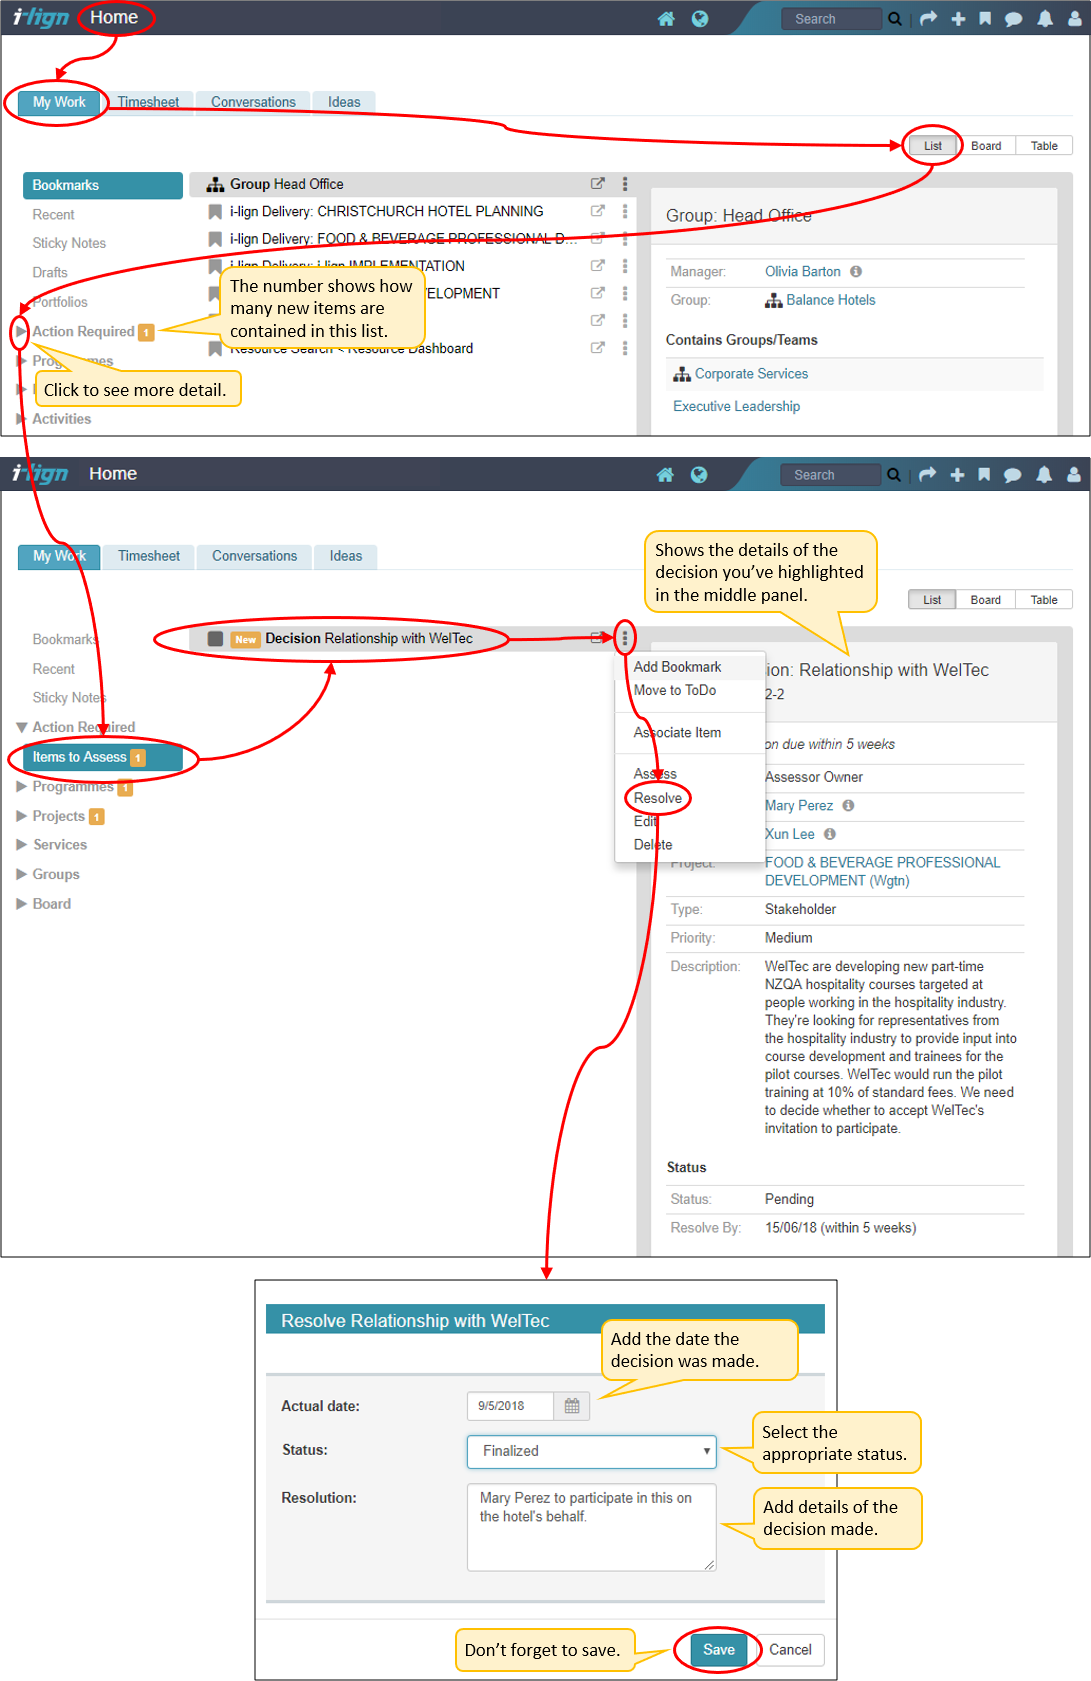Open the three-dot menu for CHRISTCHURCH HOTEL PLANNING
Screen dimensions: 1091x1681
point(625,211)
